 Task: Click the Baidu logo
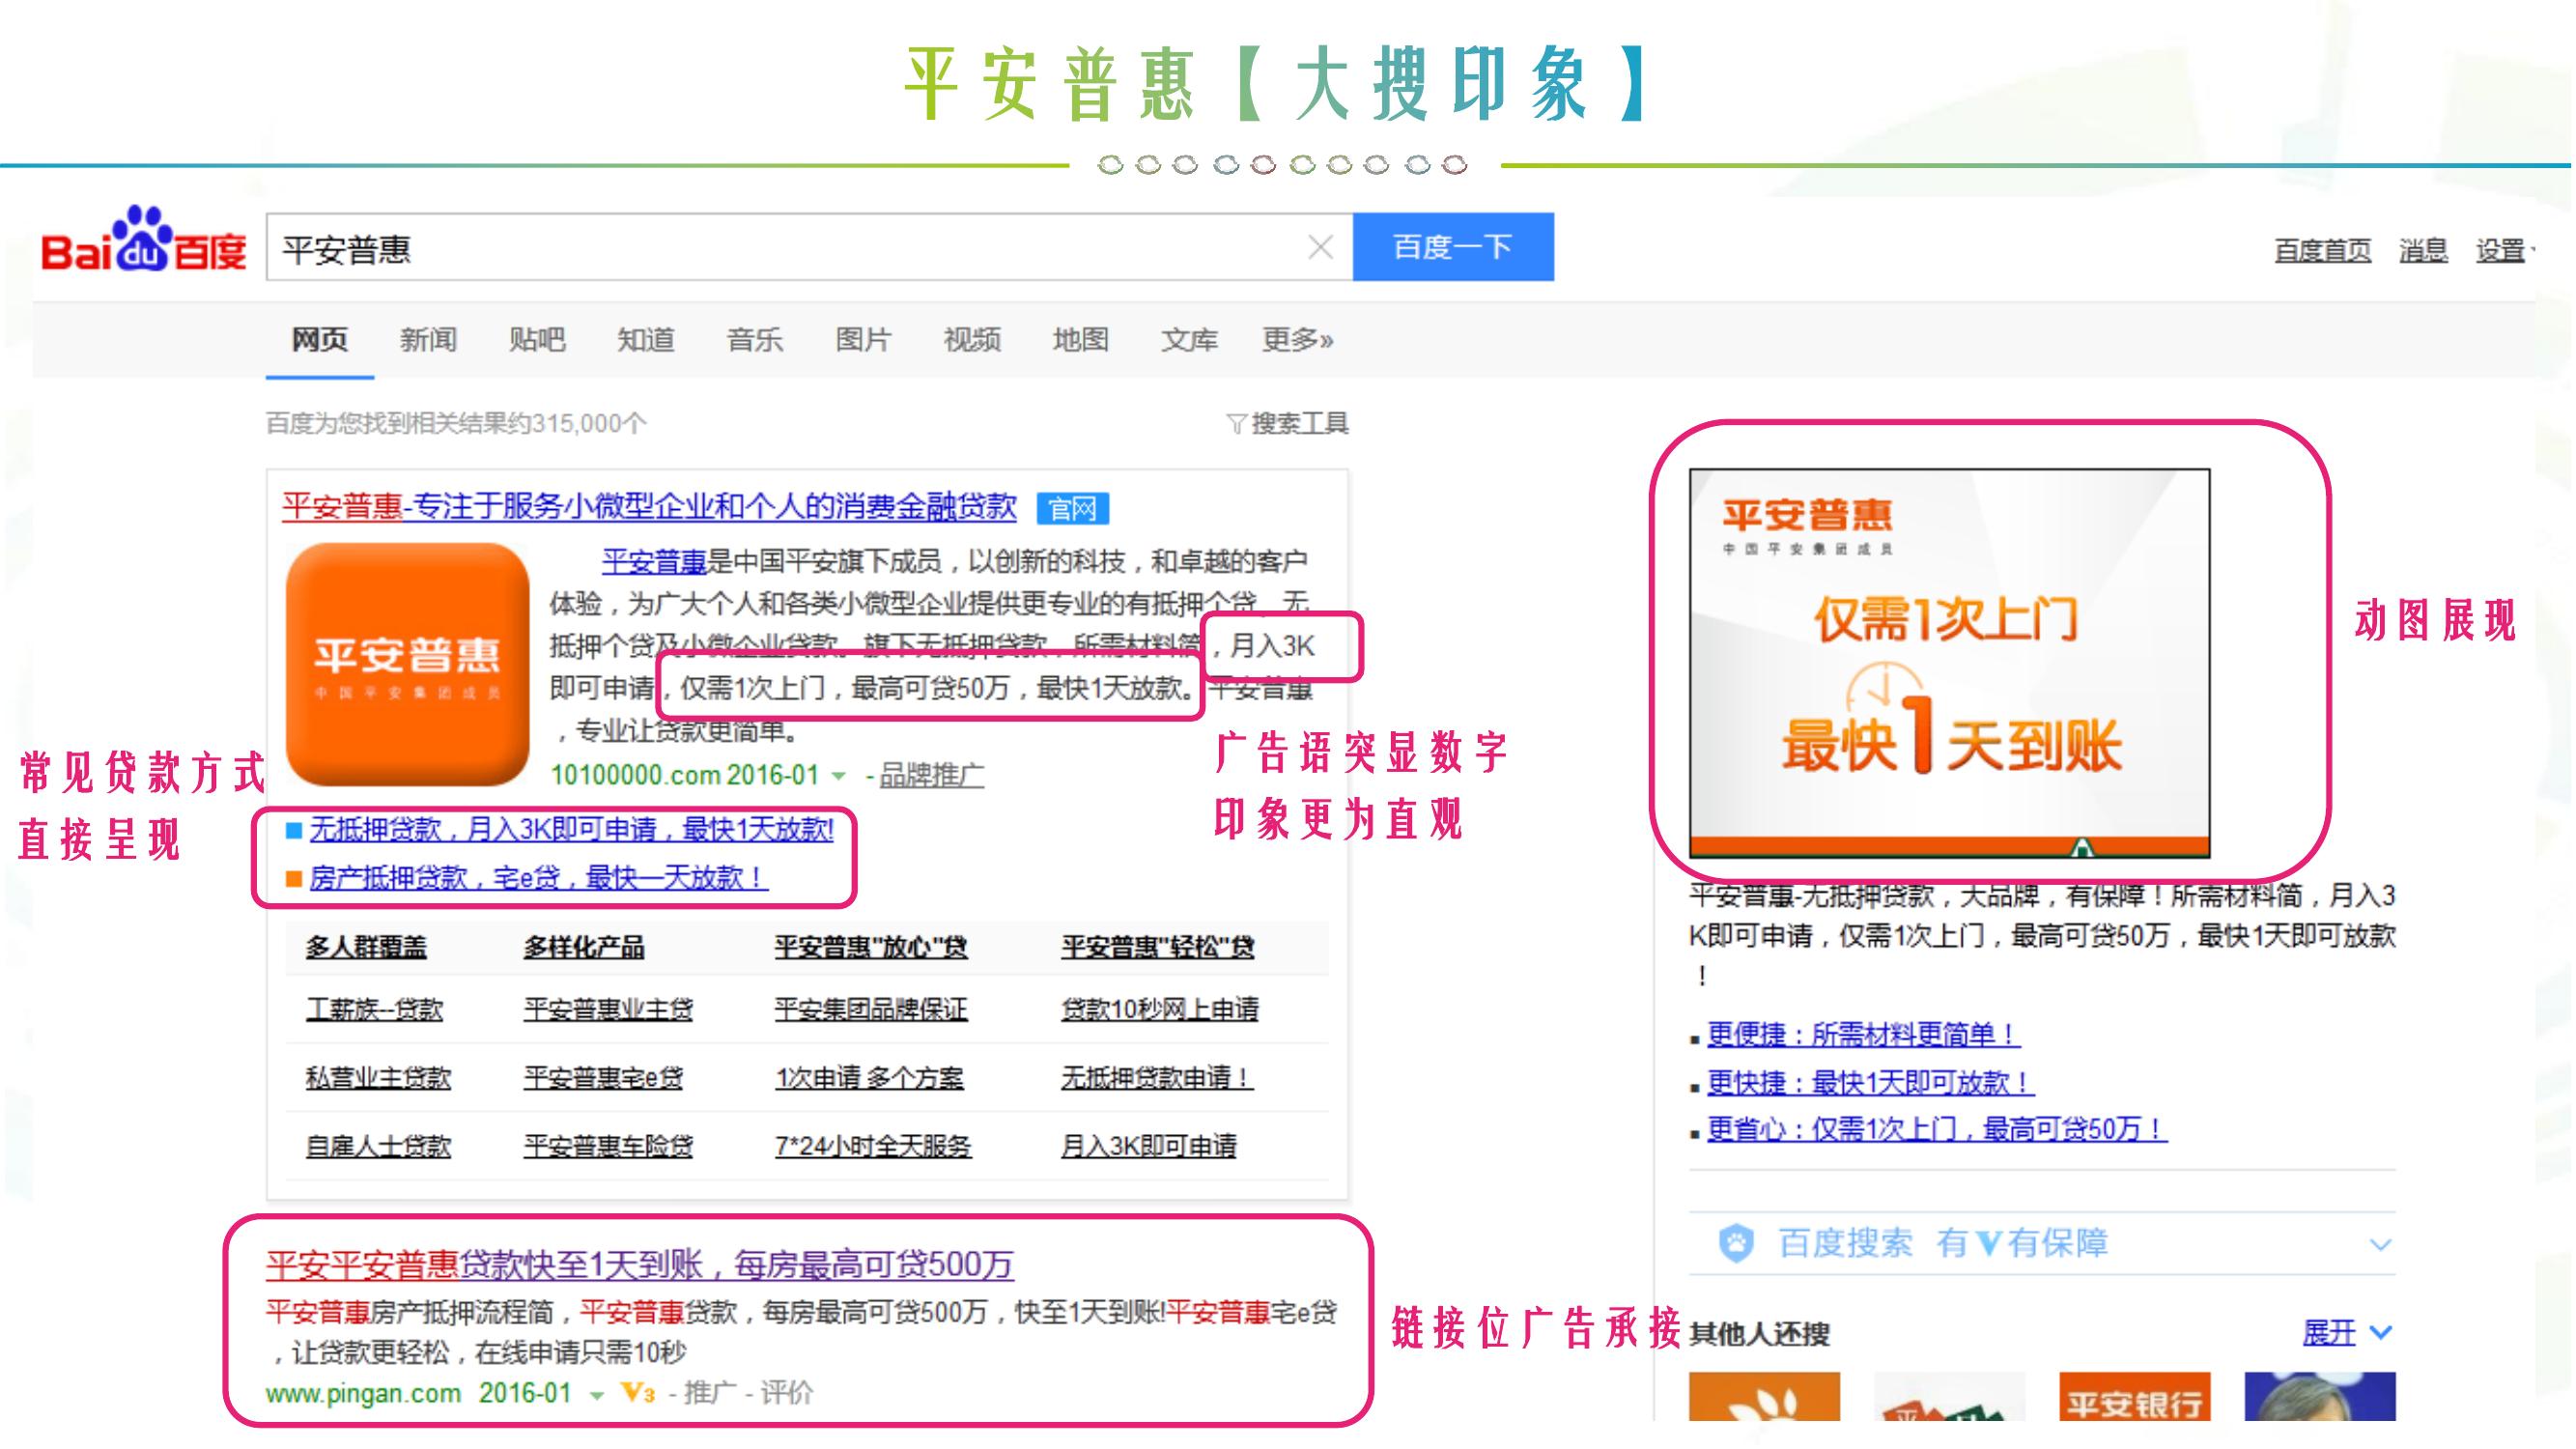pos(143,241)
